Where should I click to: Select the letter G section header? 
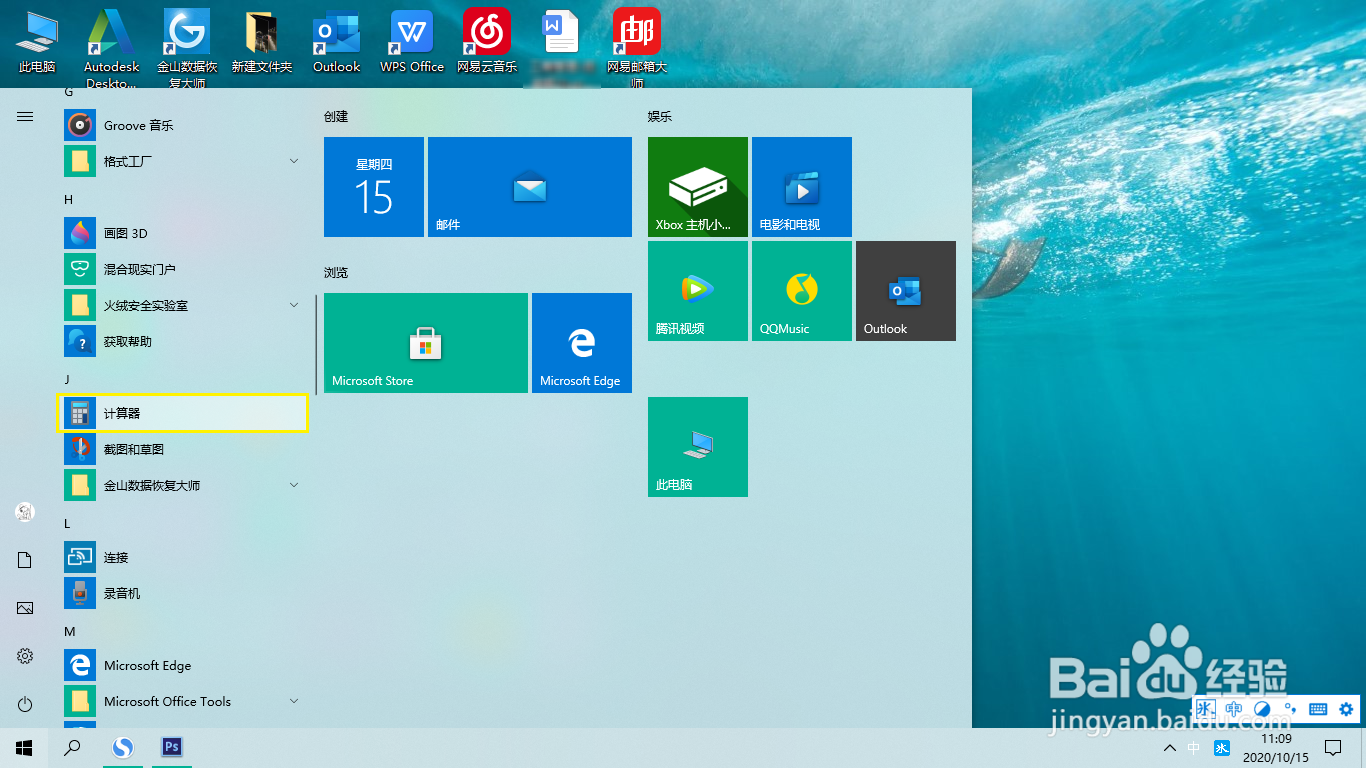[69, 91]
